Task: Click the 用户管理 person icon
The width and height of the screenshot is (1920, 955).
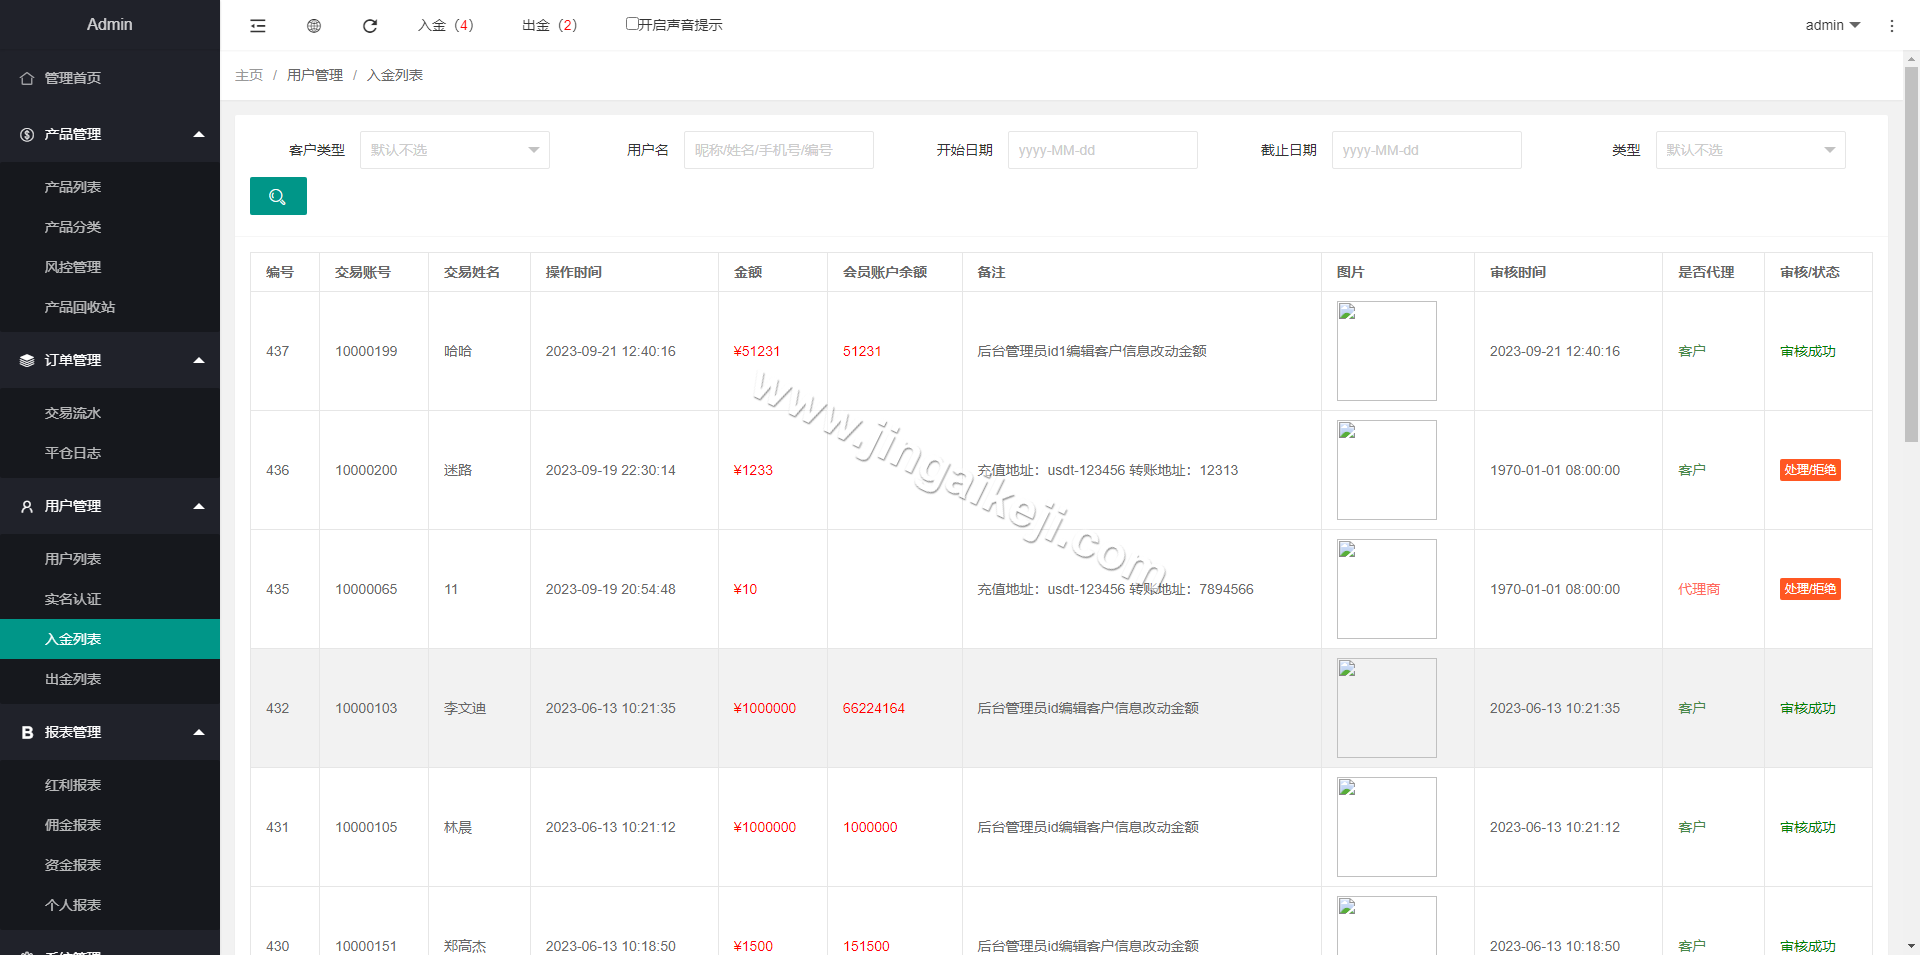Action: pyautogui.click(x=26, y=506)
